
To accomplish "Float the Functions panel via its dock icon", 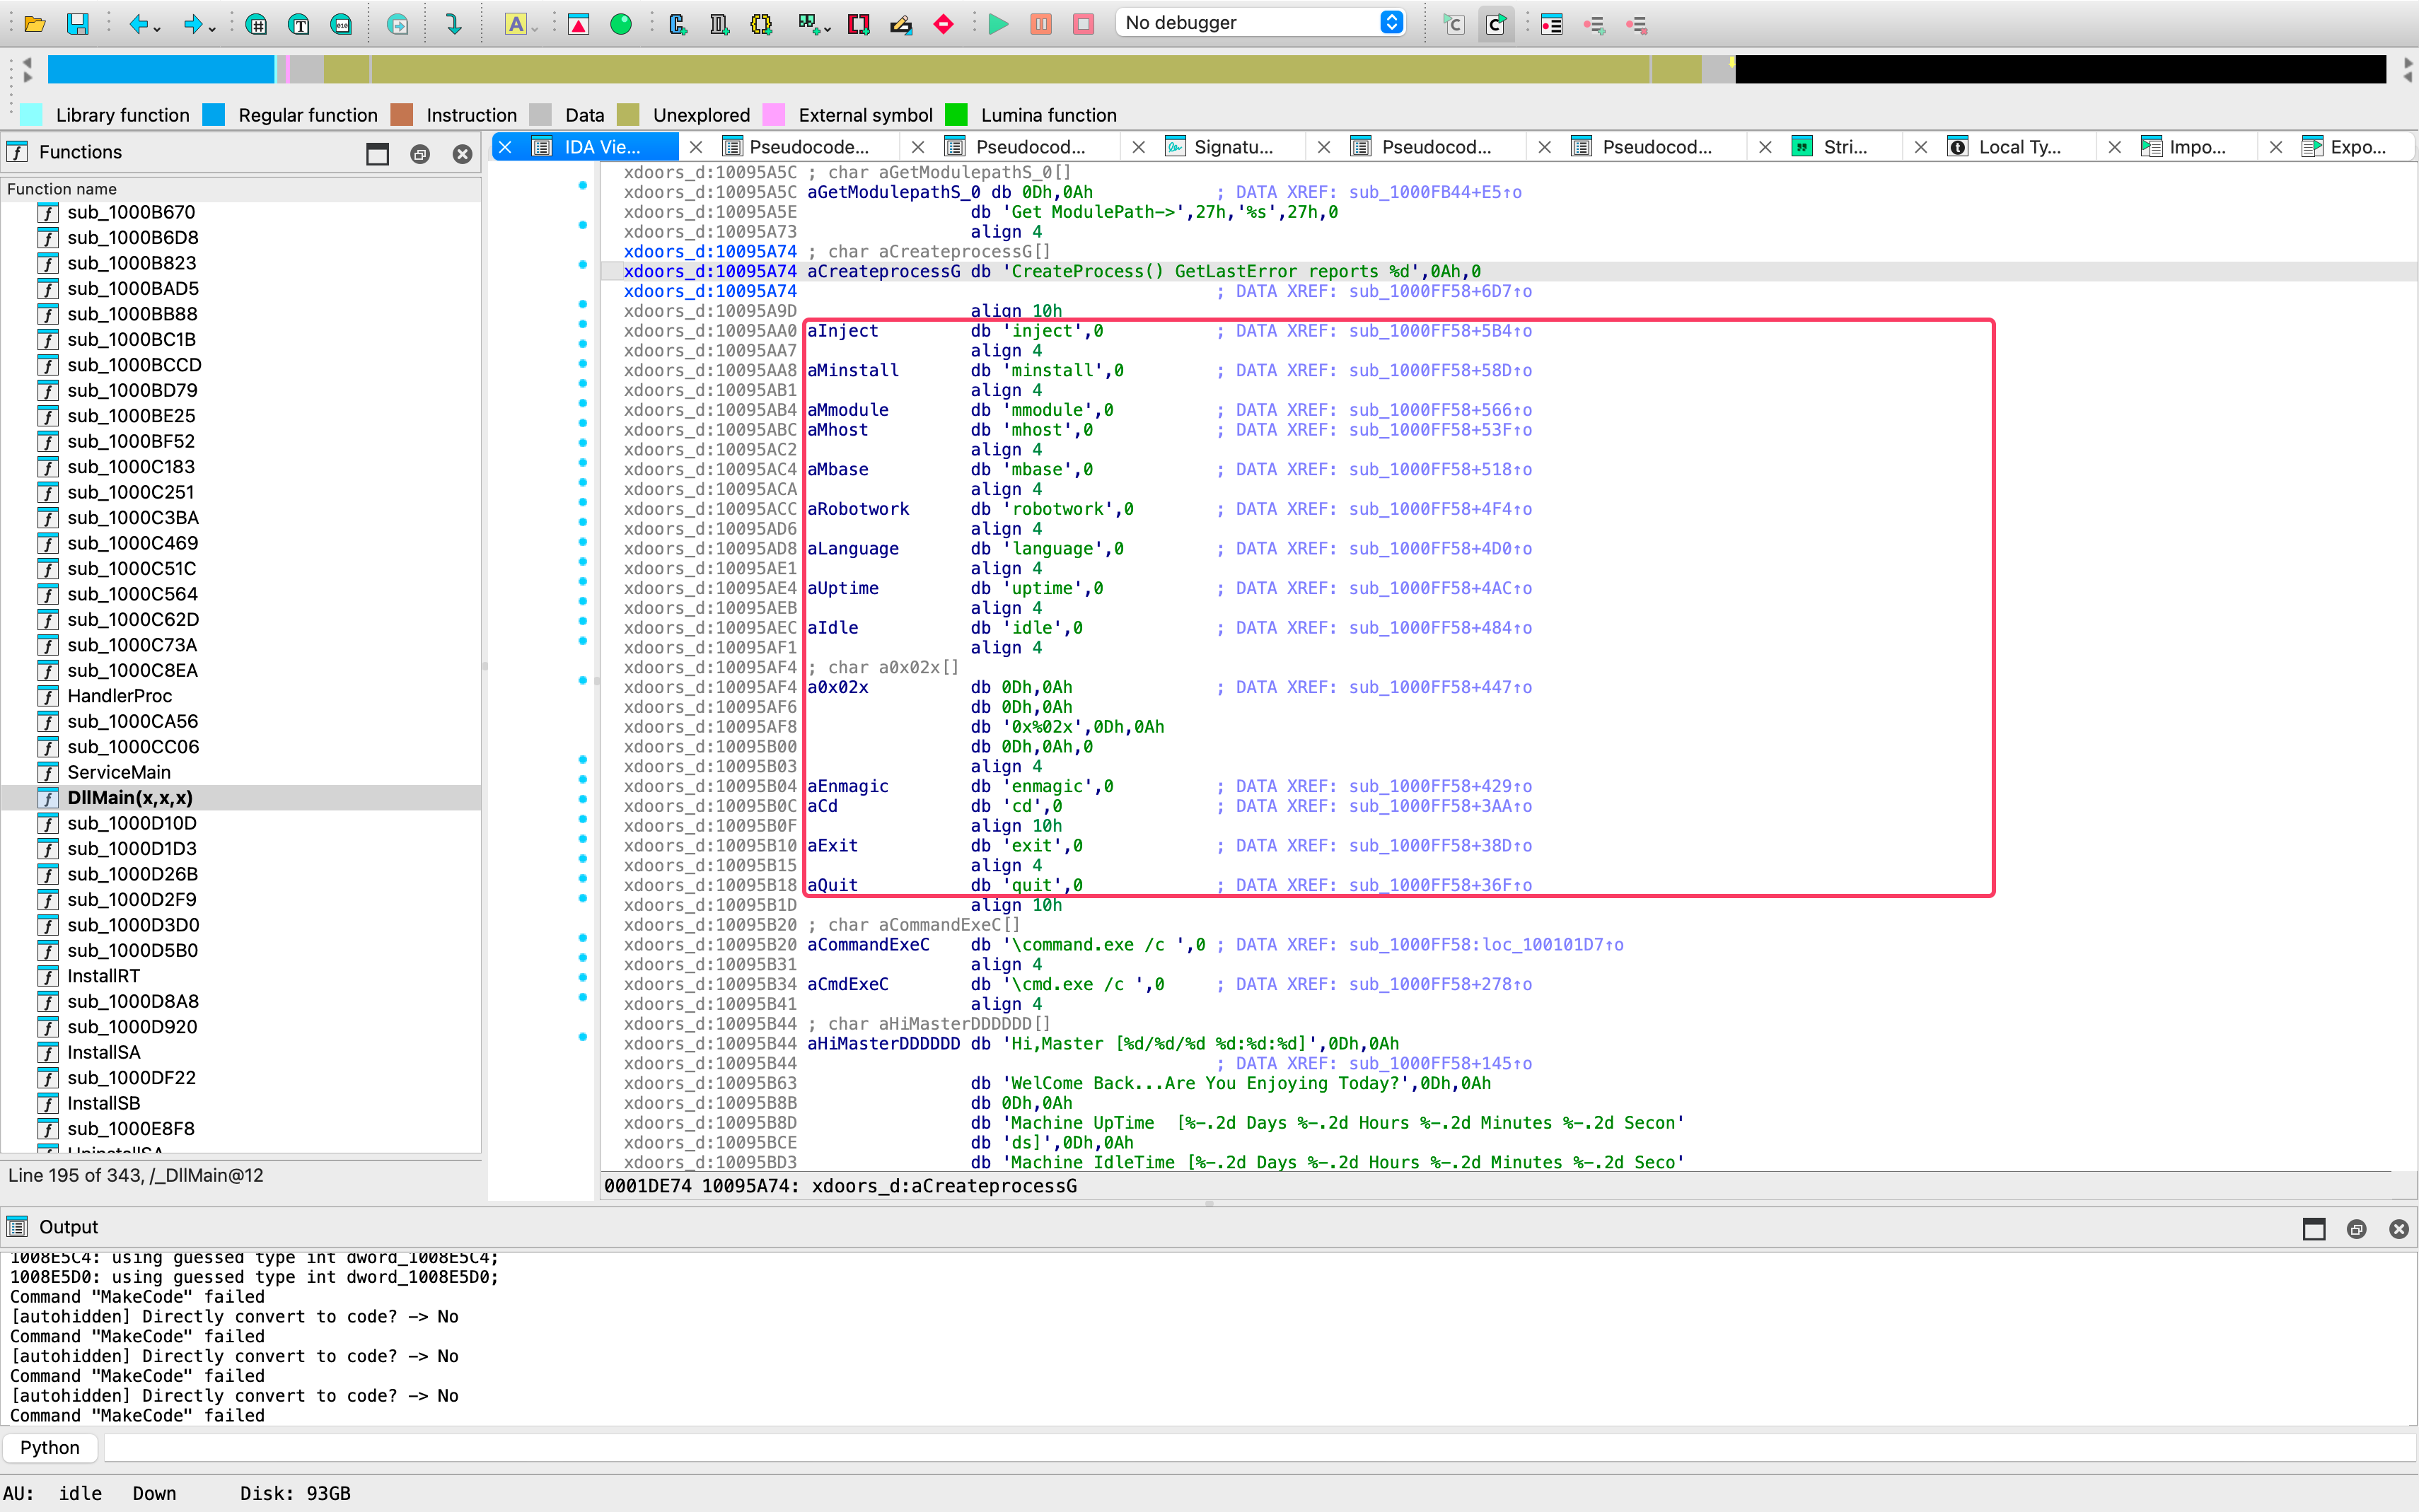I will 420,154.
